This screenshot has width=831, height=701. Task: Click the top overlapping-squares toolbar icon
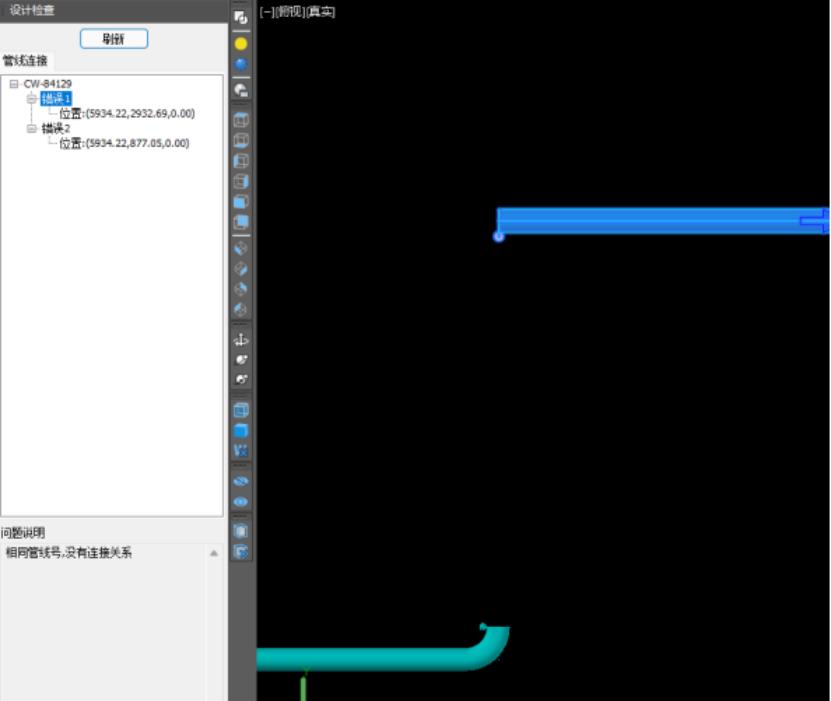pos(241,17)
